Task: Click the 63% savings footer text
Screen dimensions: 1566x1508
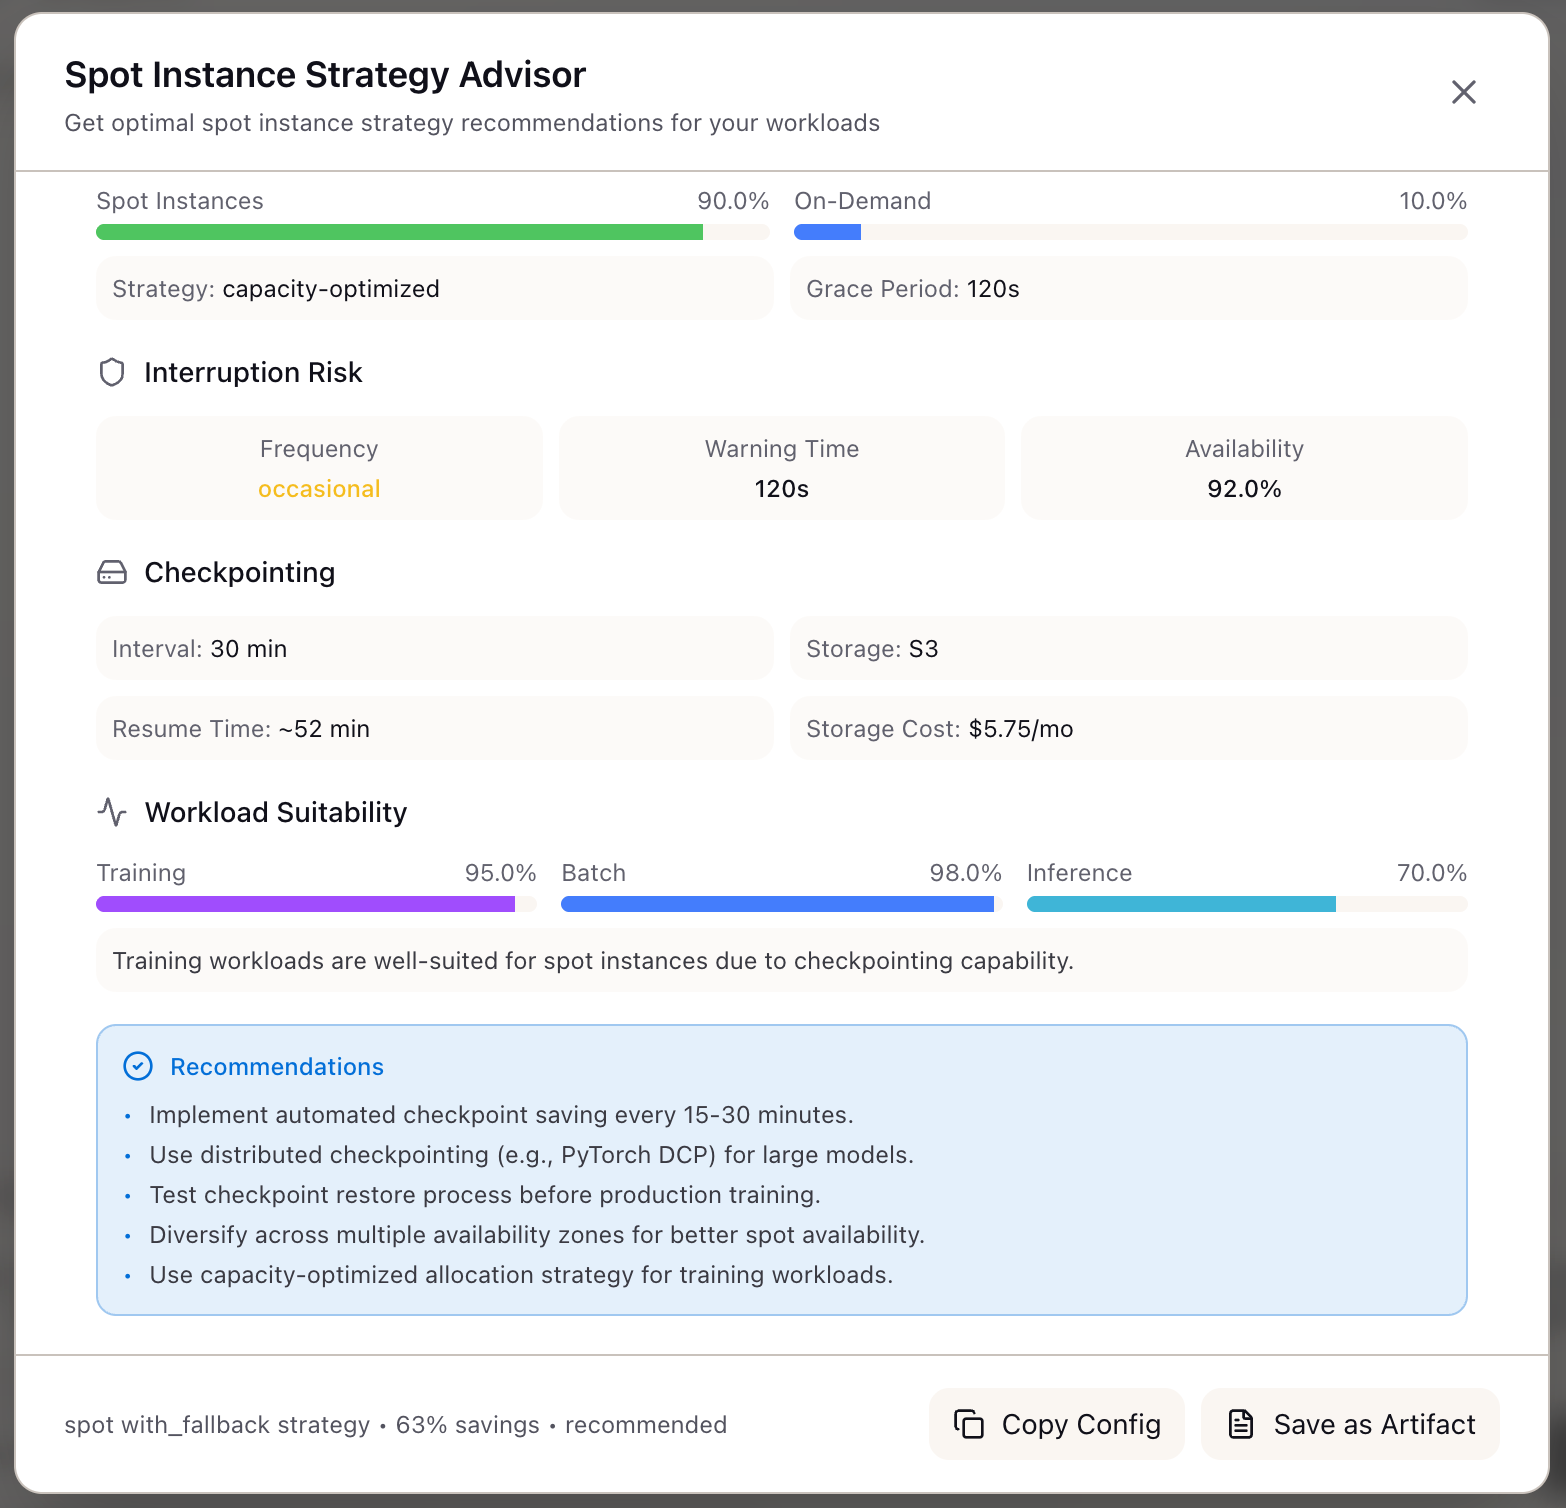Action: (x=465, y=1424)
